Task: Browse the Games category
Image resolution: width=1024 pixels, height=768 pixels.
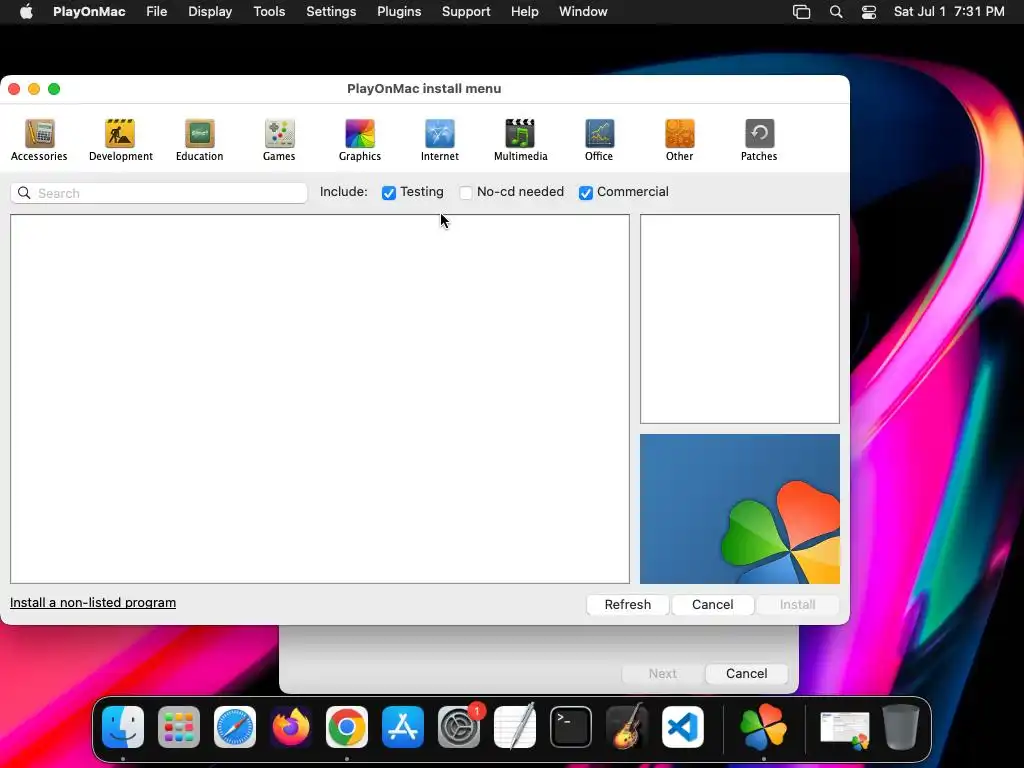Action: [x=280, y=140]
